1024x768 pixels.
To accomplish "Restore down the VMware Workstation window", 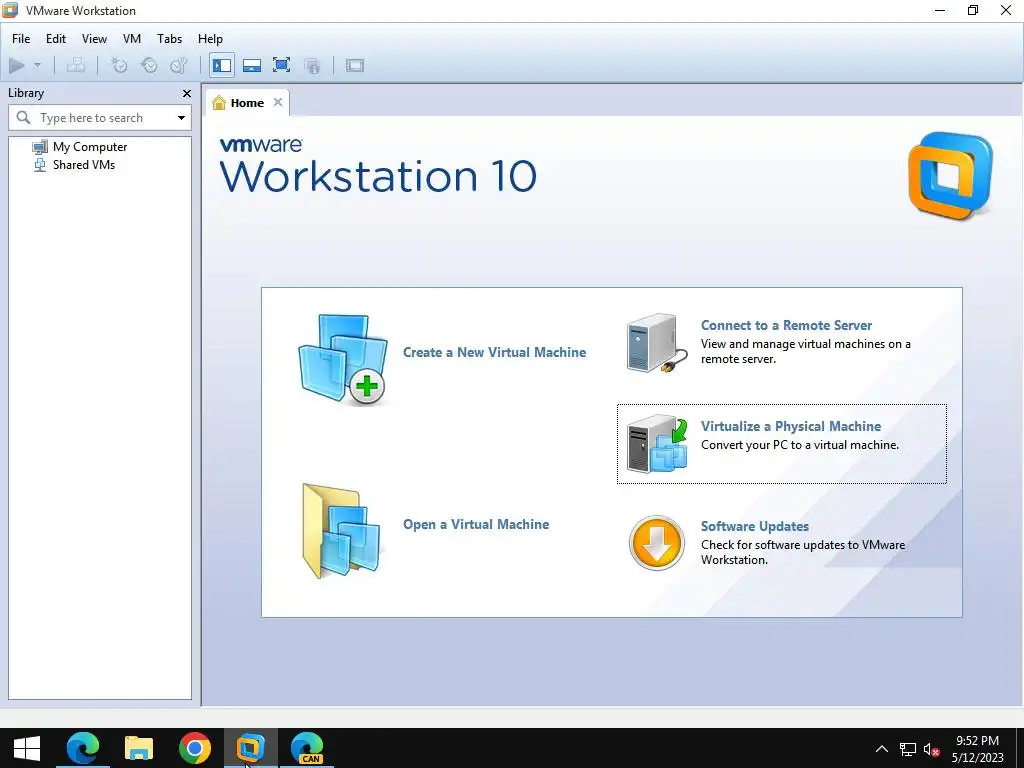I will [x=973, y=10].
